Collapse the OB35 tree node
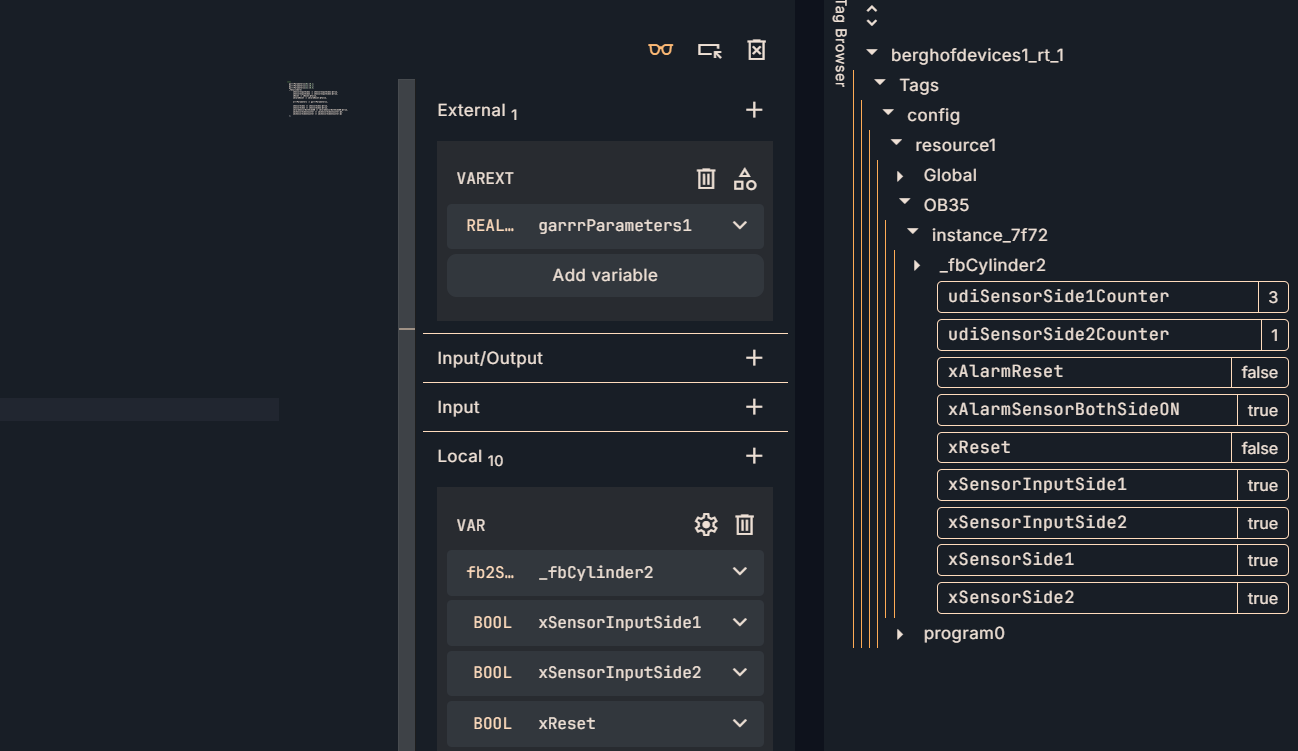 904,204
